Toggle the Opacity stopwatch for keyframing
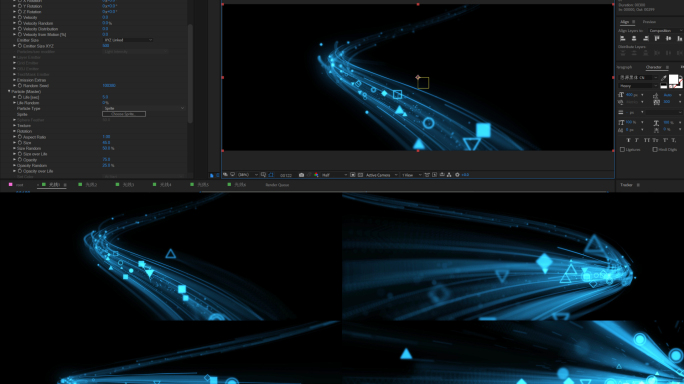684x384 pixels. (x=20, y=160)
